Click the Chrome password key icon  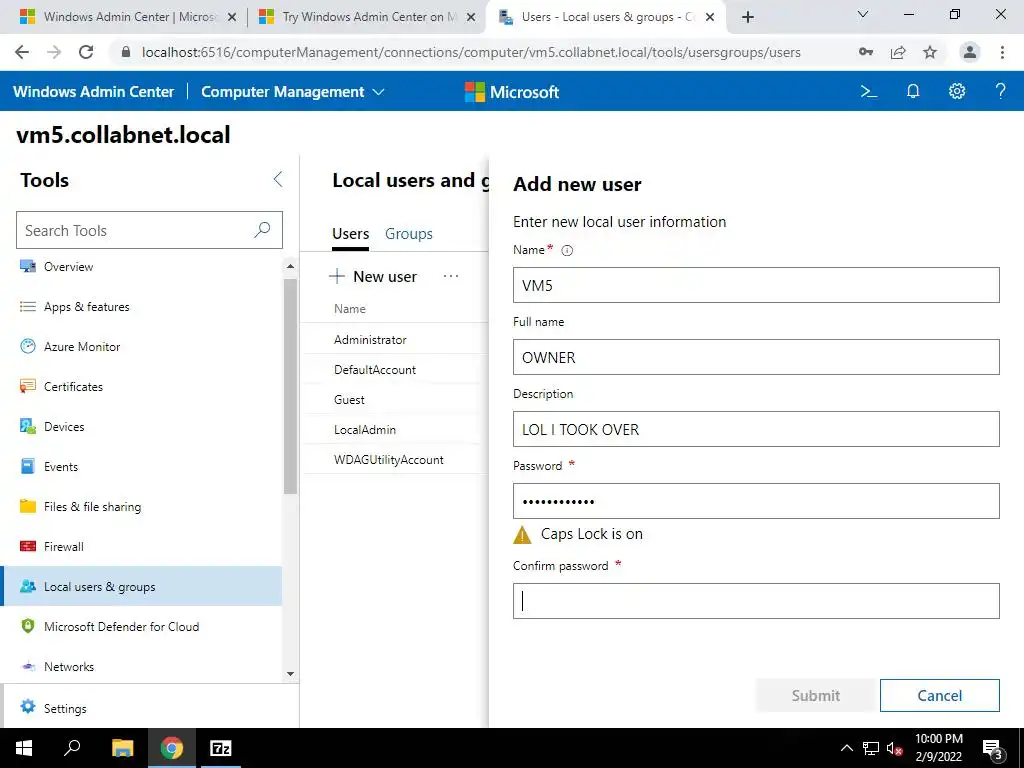coord(866,52)
